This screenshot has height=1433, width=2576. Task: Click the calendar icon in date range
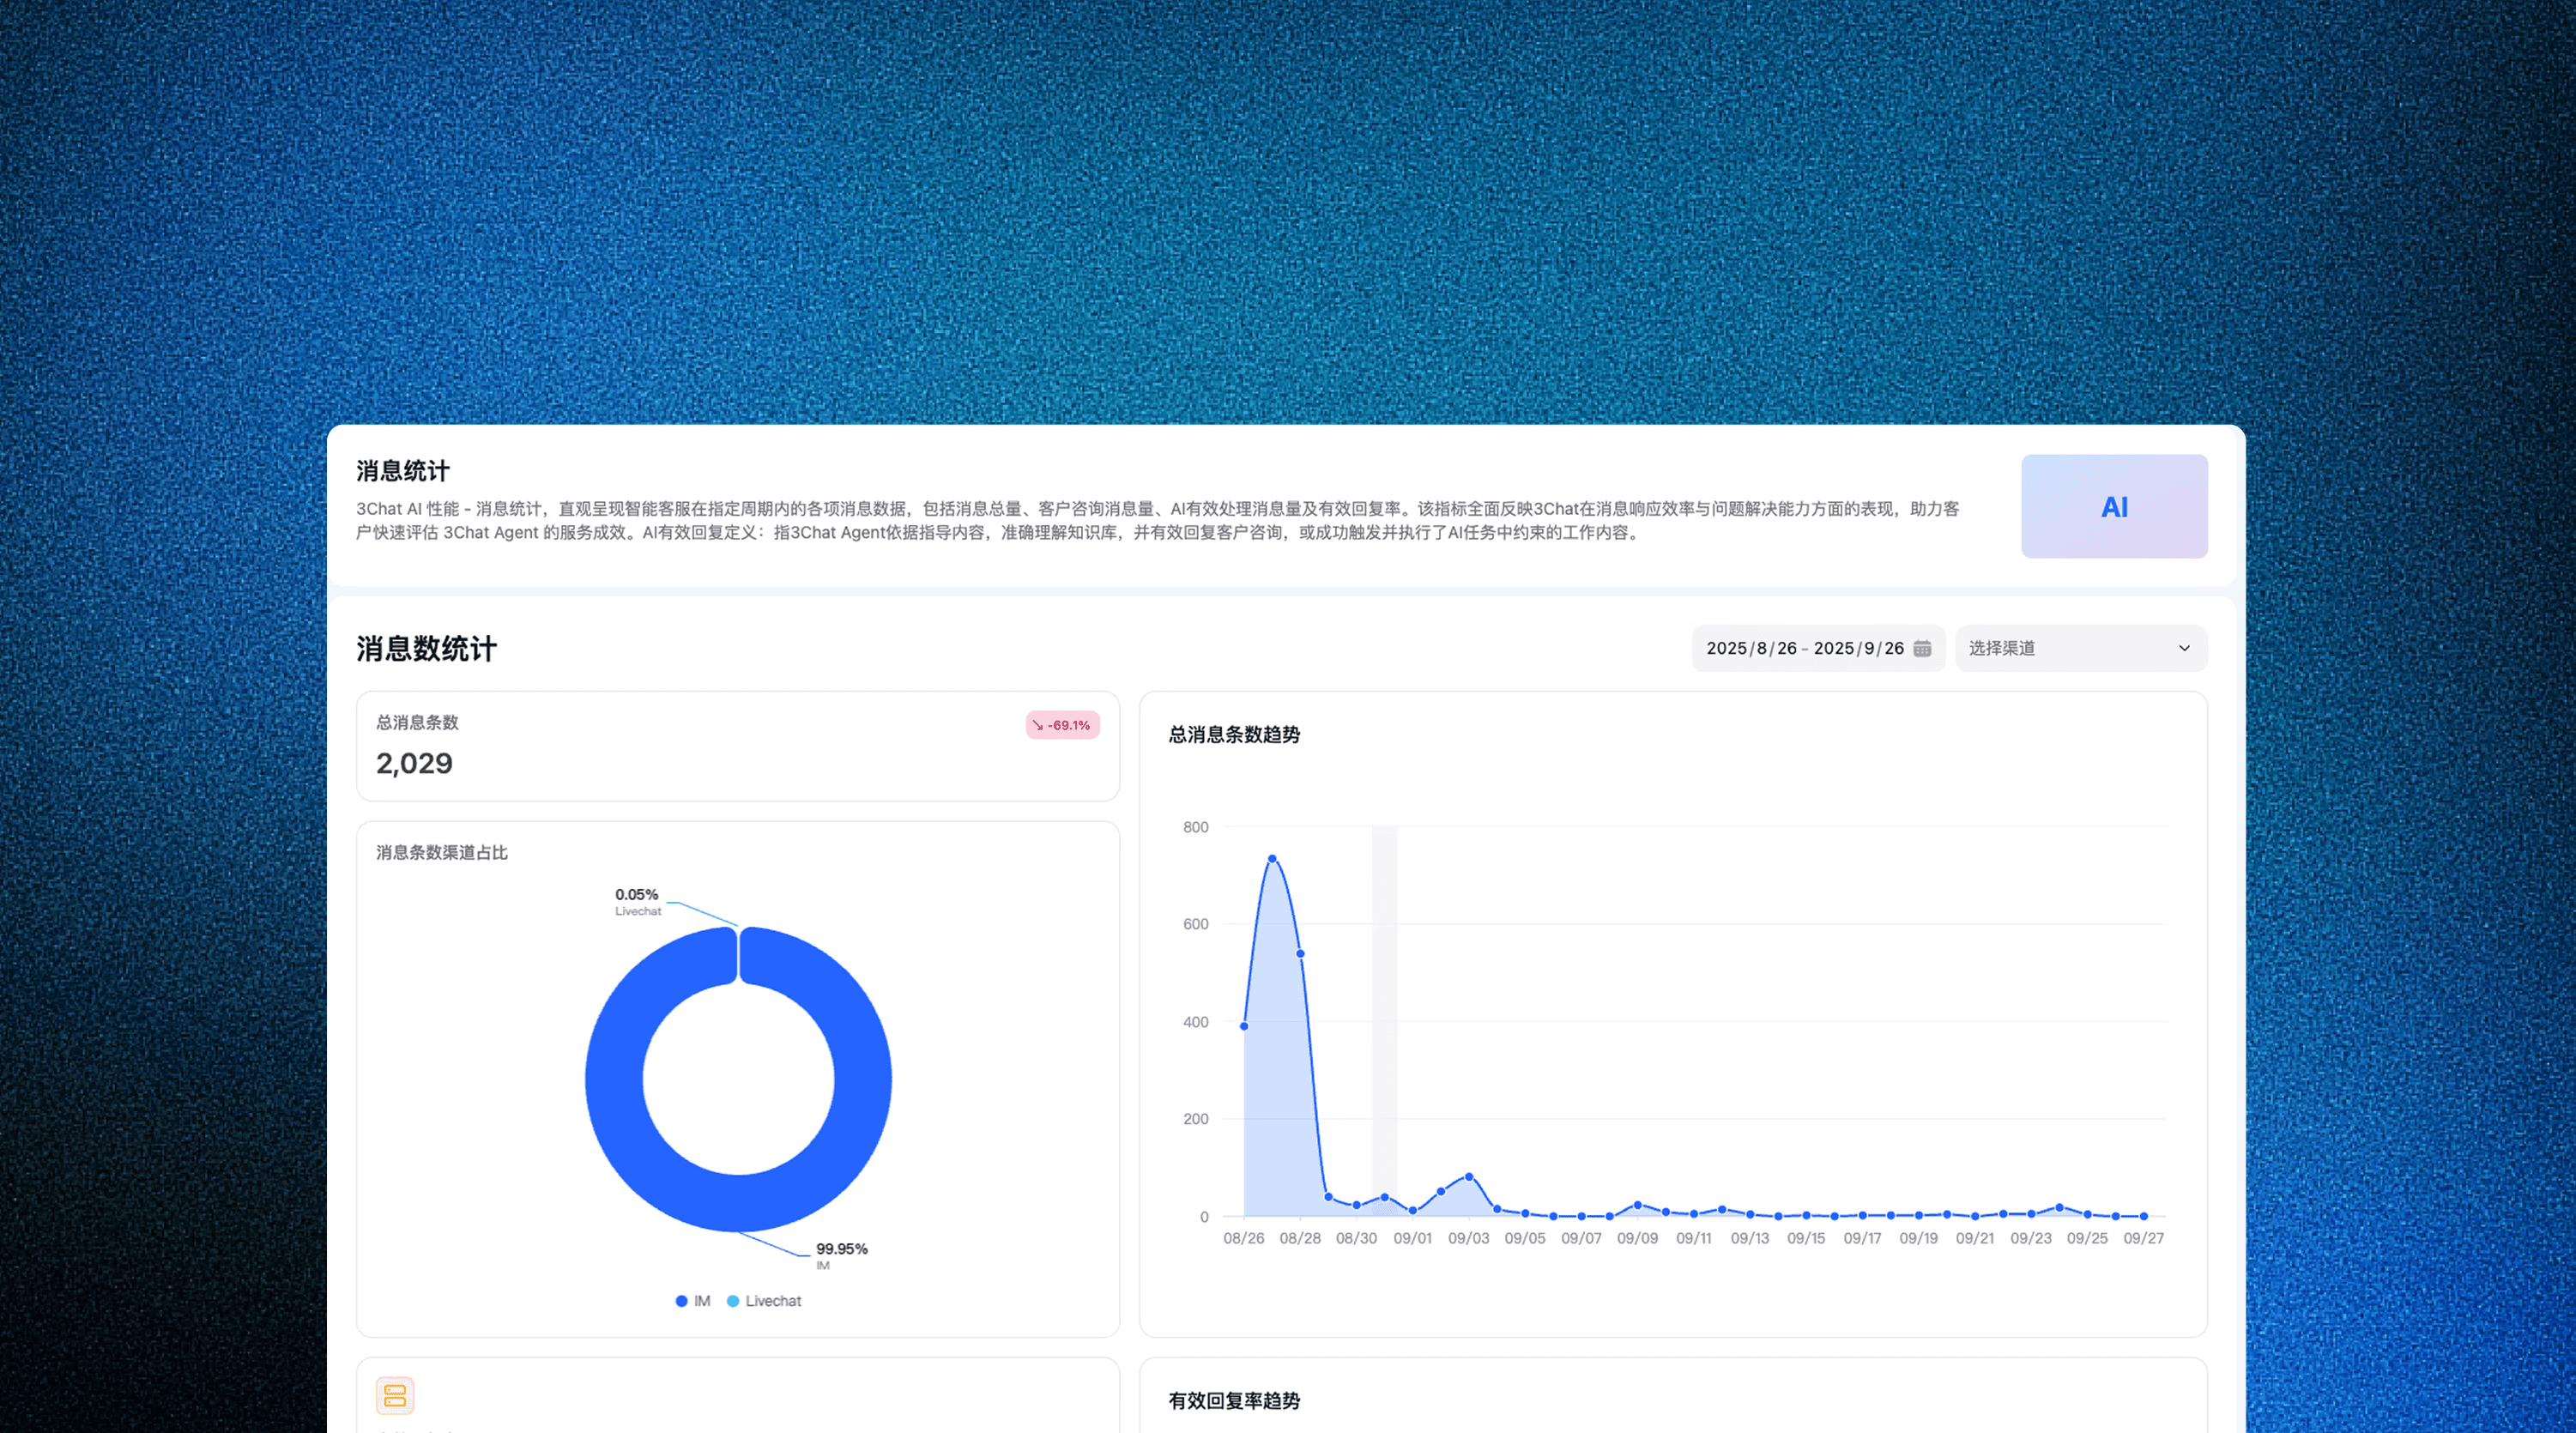pos(1922,648)
